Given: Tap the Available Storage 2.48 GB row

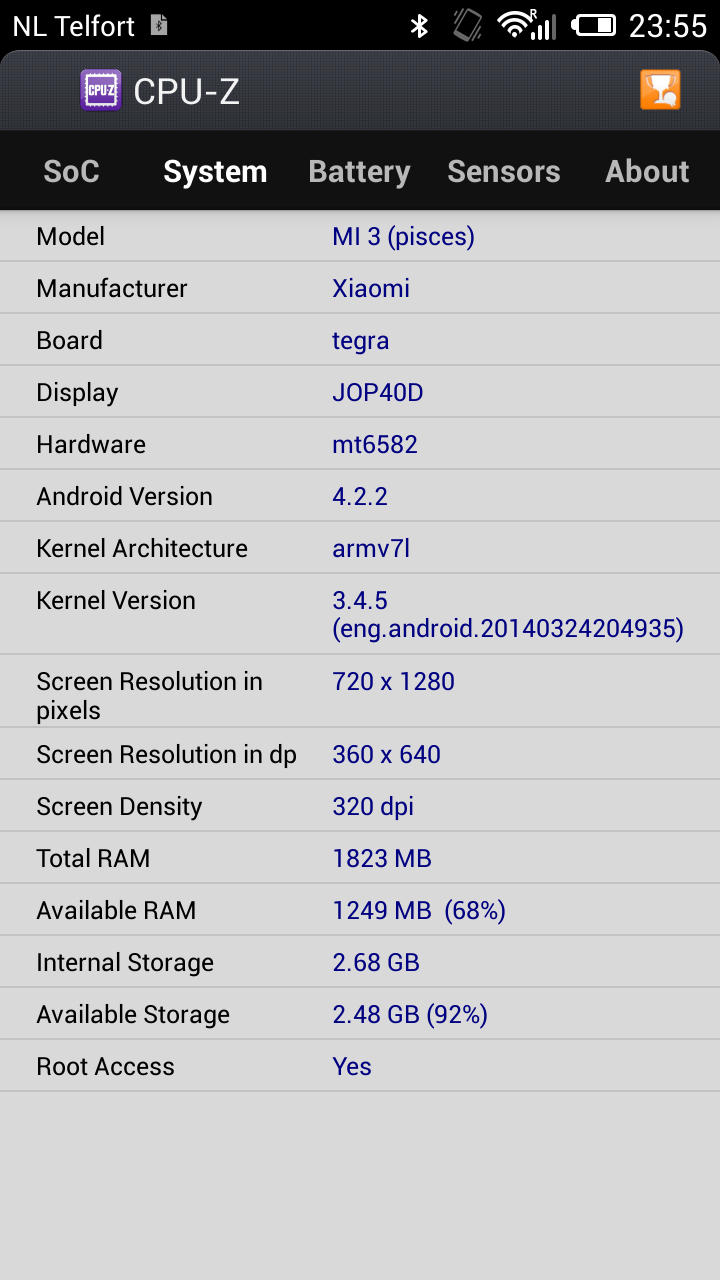Looking at the screenshot, I should pyautogui.click(x=360, y=1014).
